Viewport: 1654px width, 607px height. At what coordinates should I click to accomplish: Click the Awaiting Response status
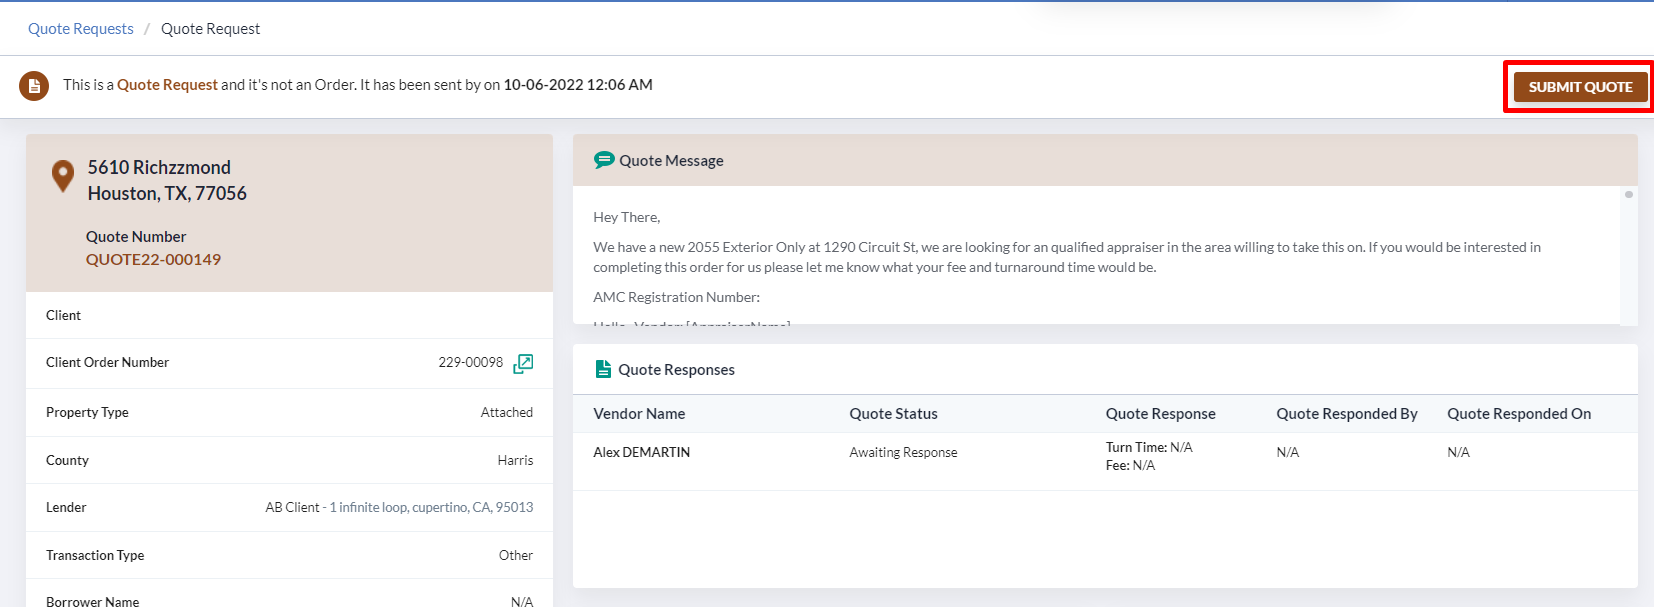[903, 452]
